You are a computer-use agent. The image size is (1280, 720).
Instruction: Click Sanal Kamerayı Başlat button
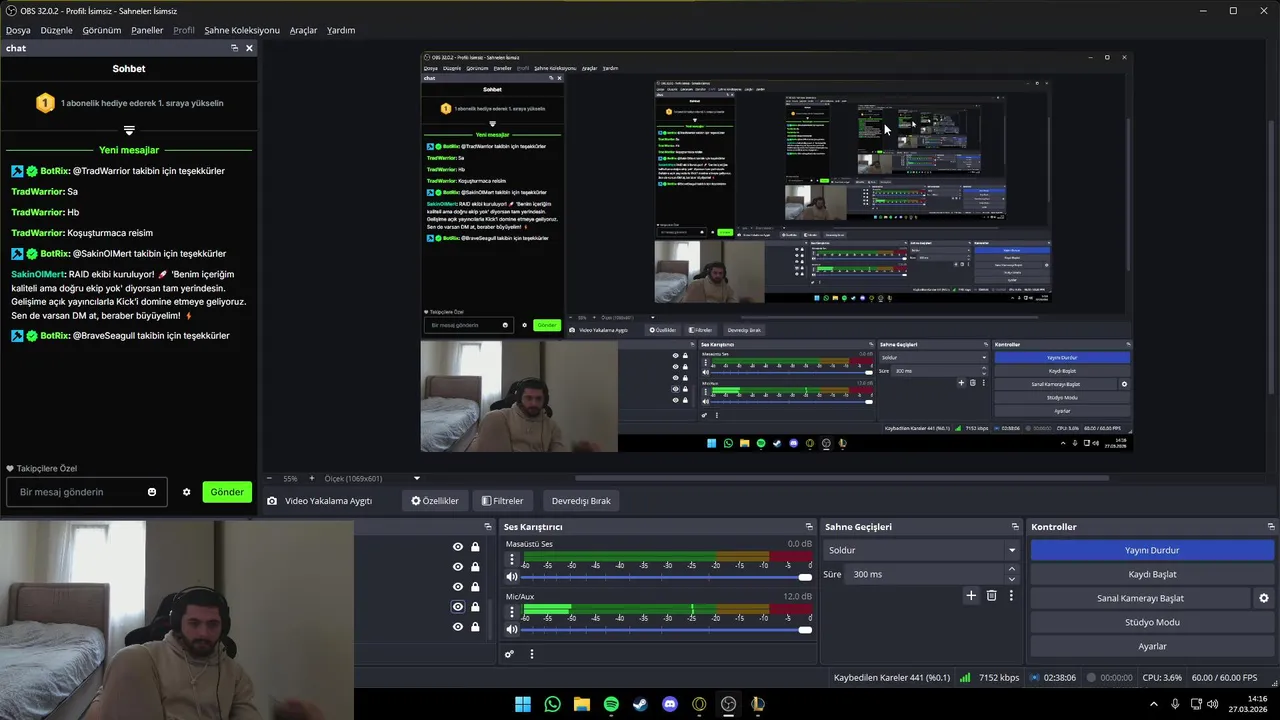(1140, 598)
